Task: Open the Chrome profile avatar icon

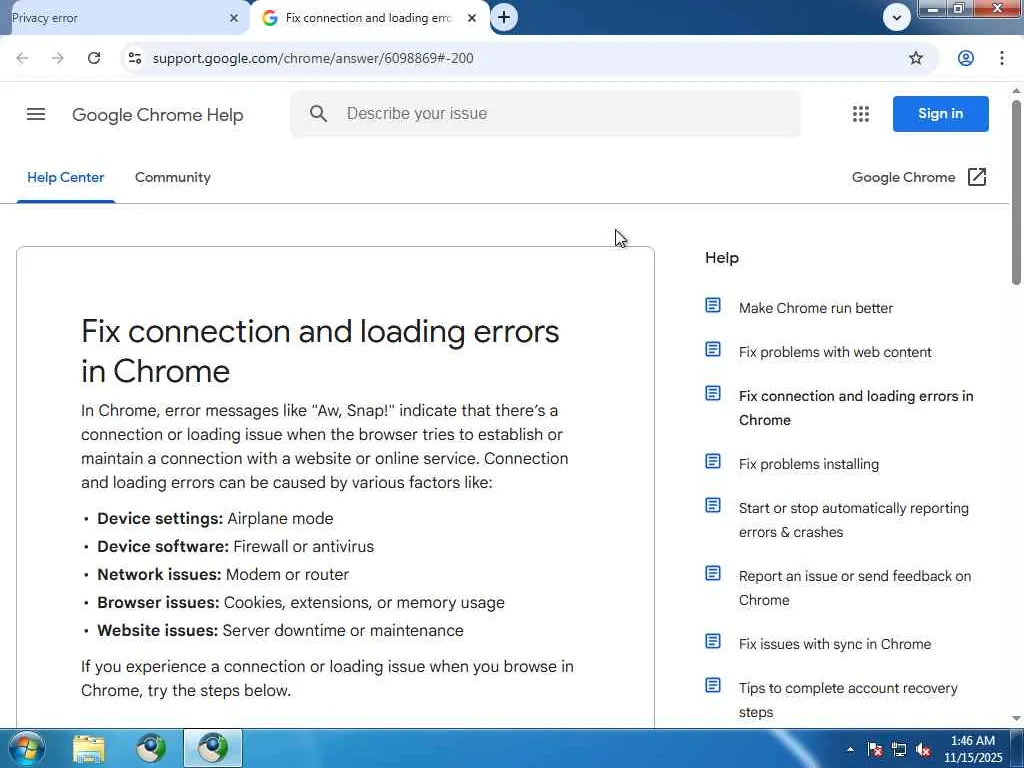Action: pos(965,58)
